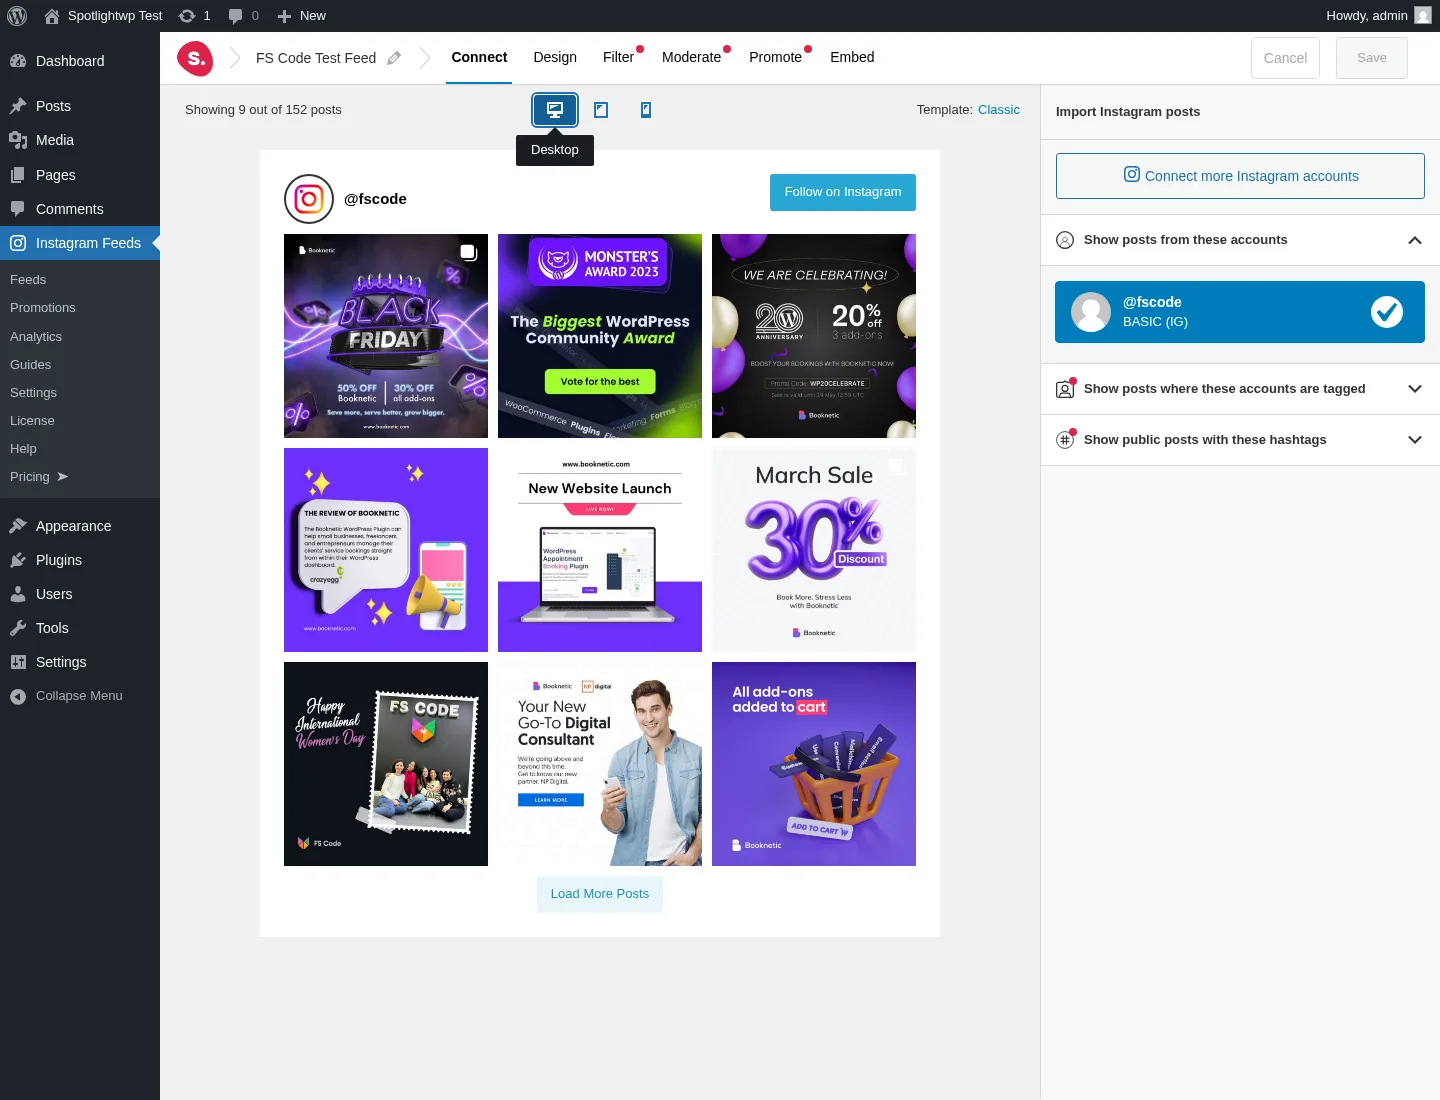Open the Spotlightwp Test site home icon
1440x1100 pixels.
tap(52, 16)
